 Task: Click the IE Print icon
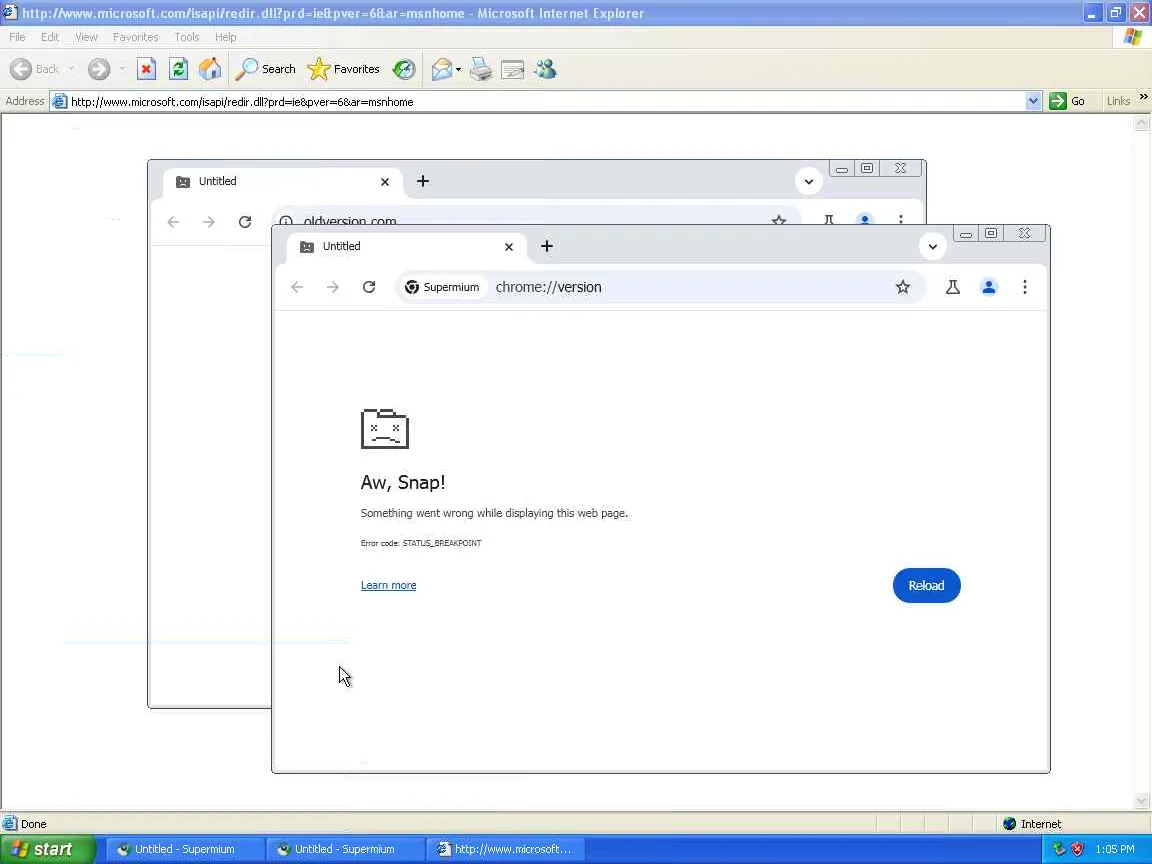480,69
